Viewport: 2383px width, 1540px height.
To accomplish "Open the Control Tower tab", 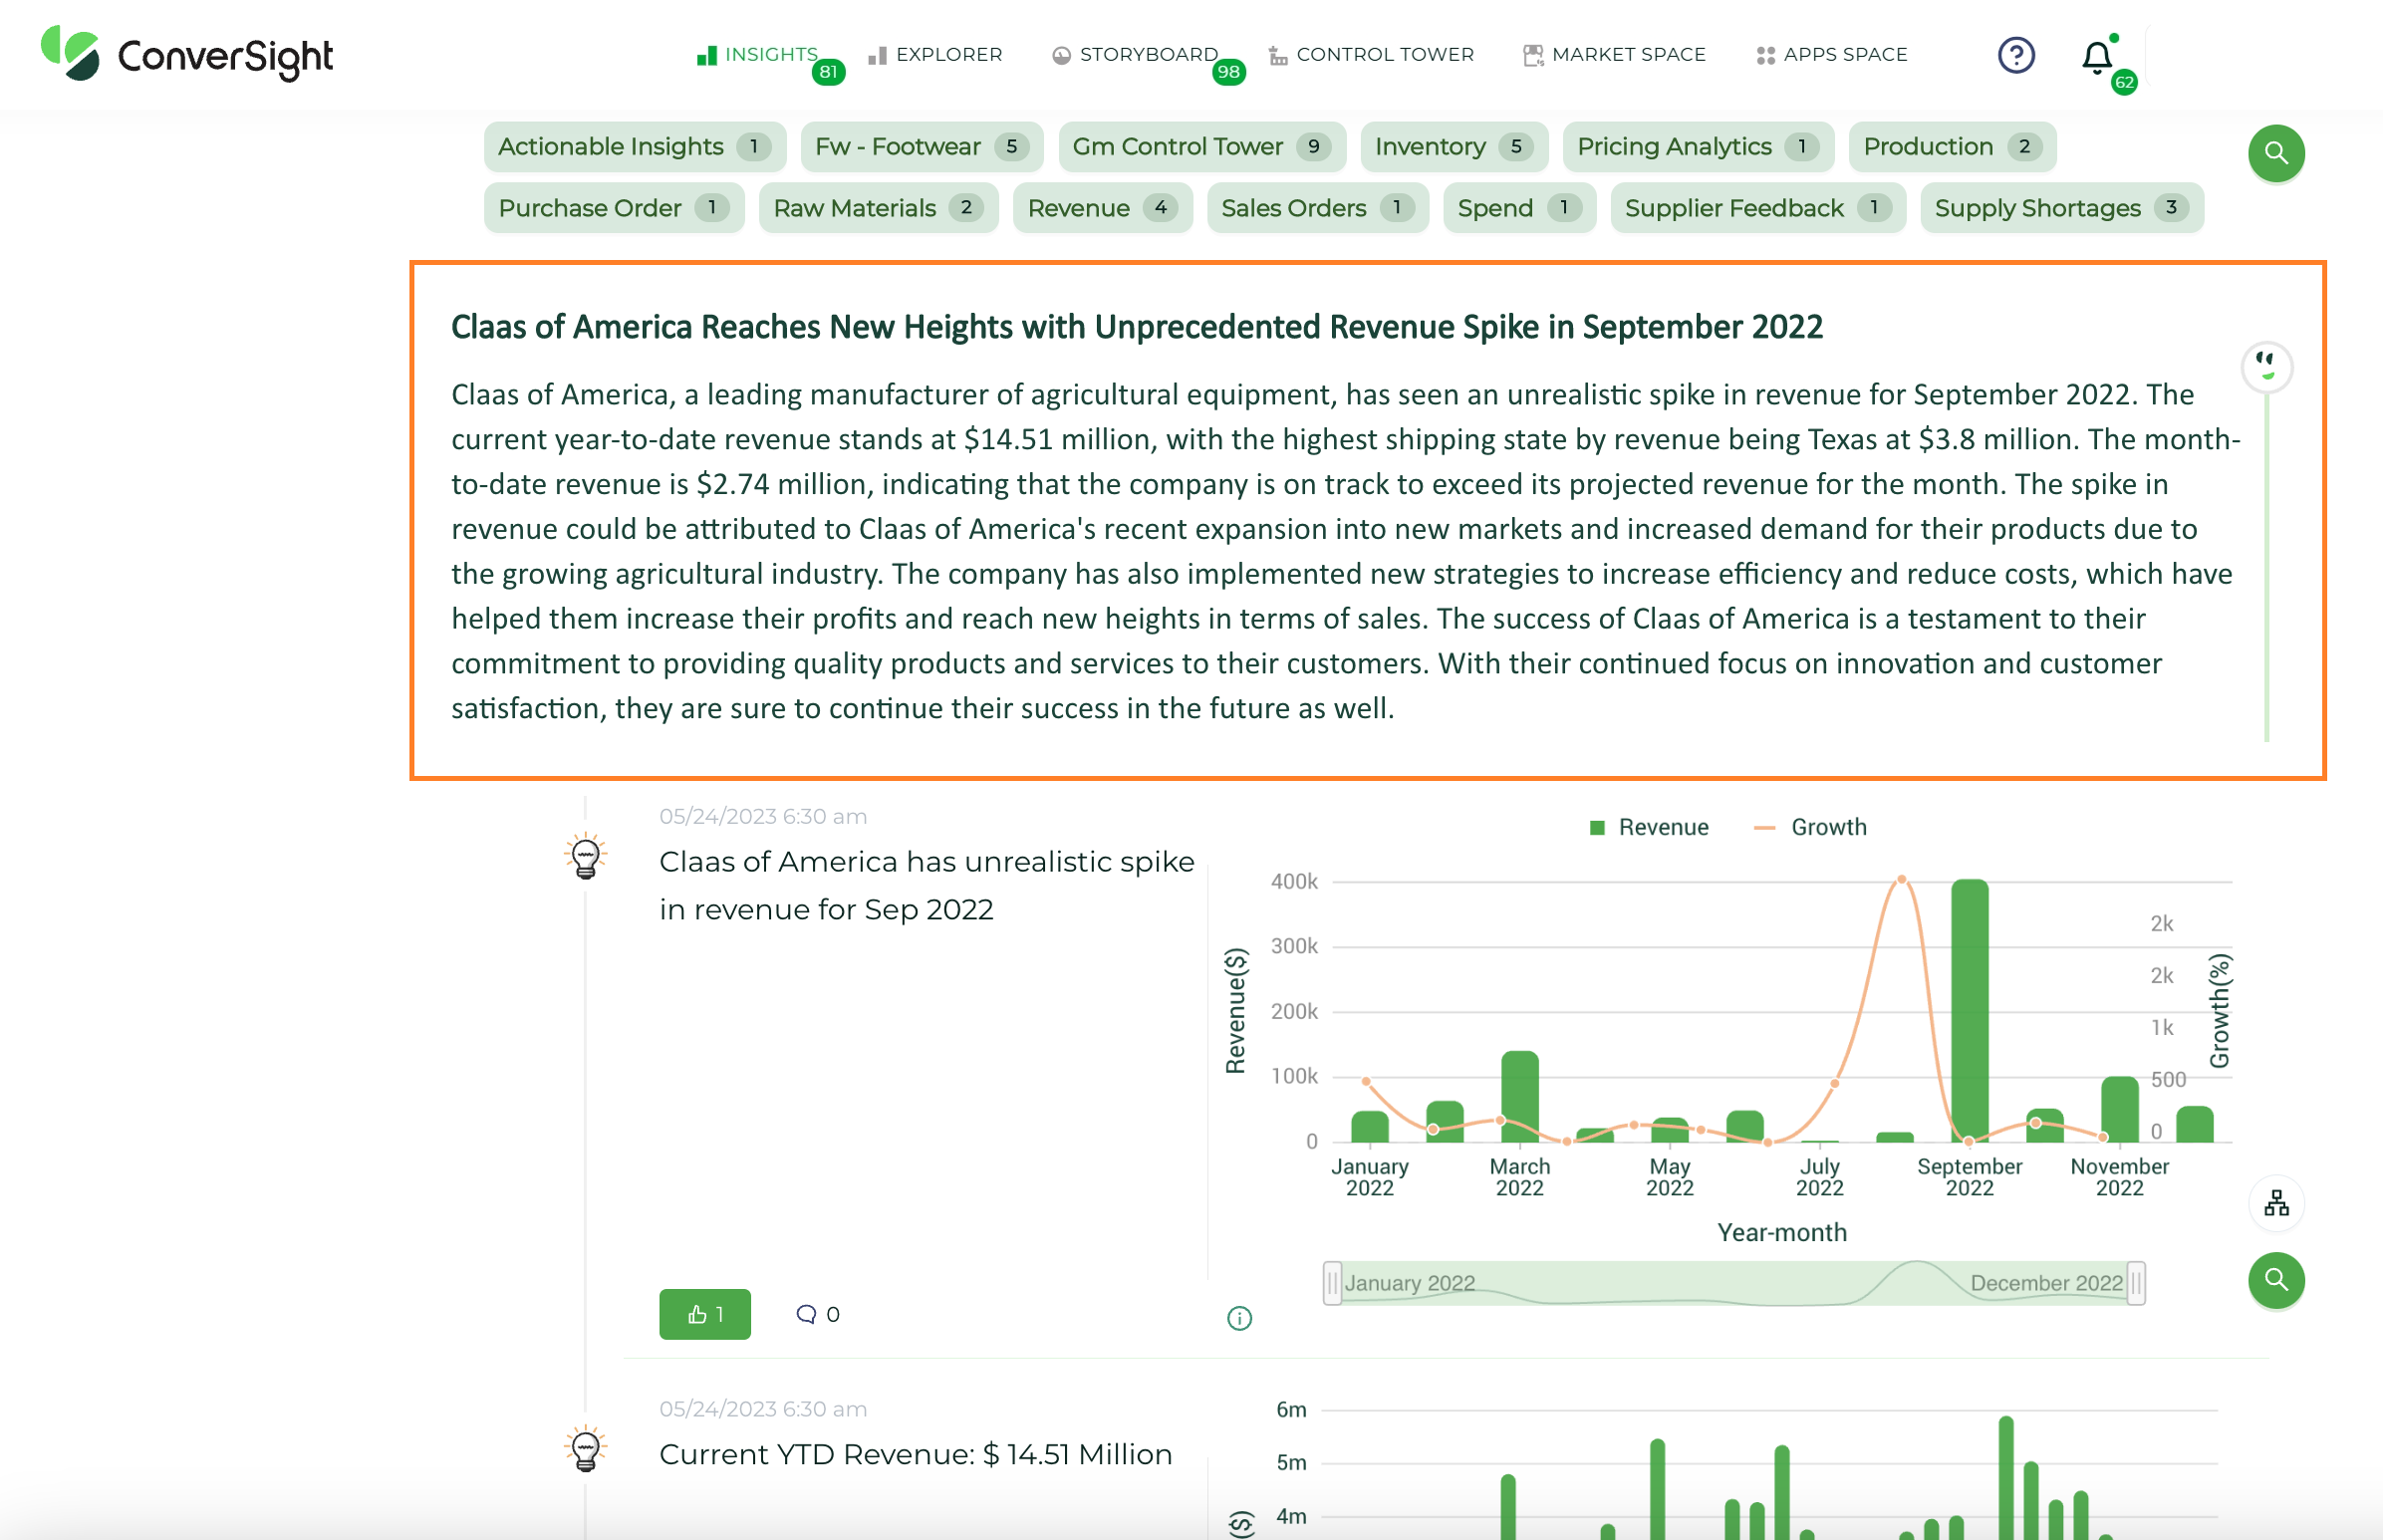I will (x=1371, y=55).
